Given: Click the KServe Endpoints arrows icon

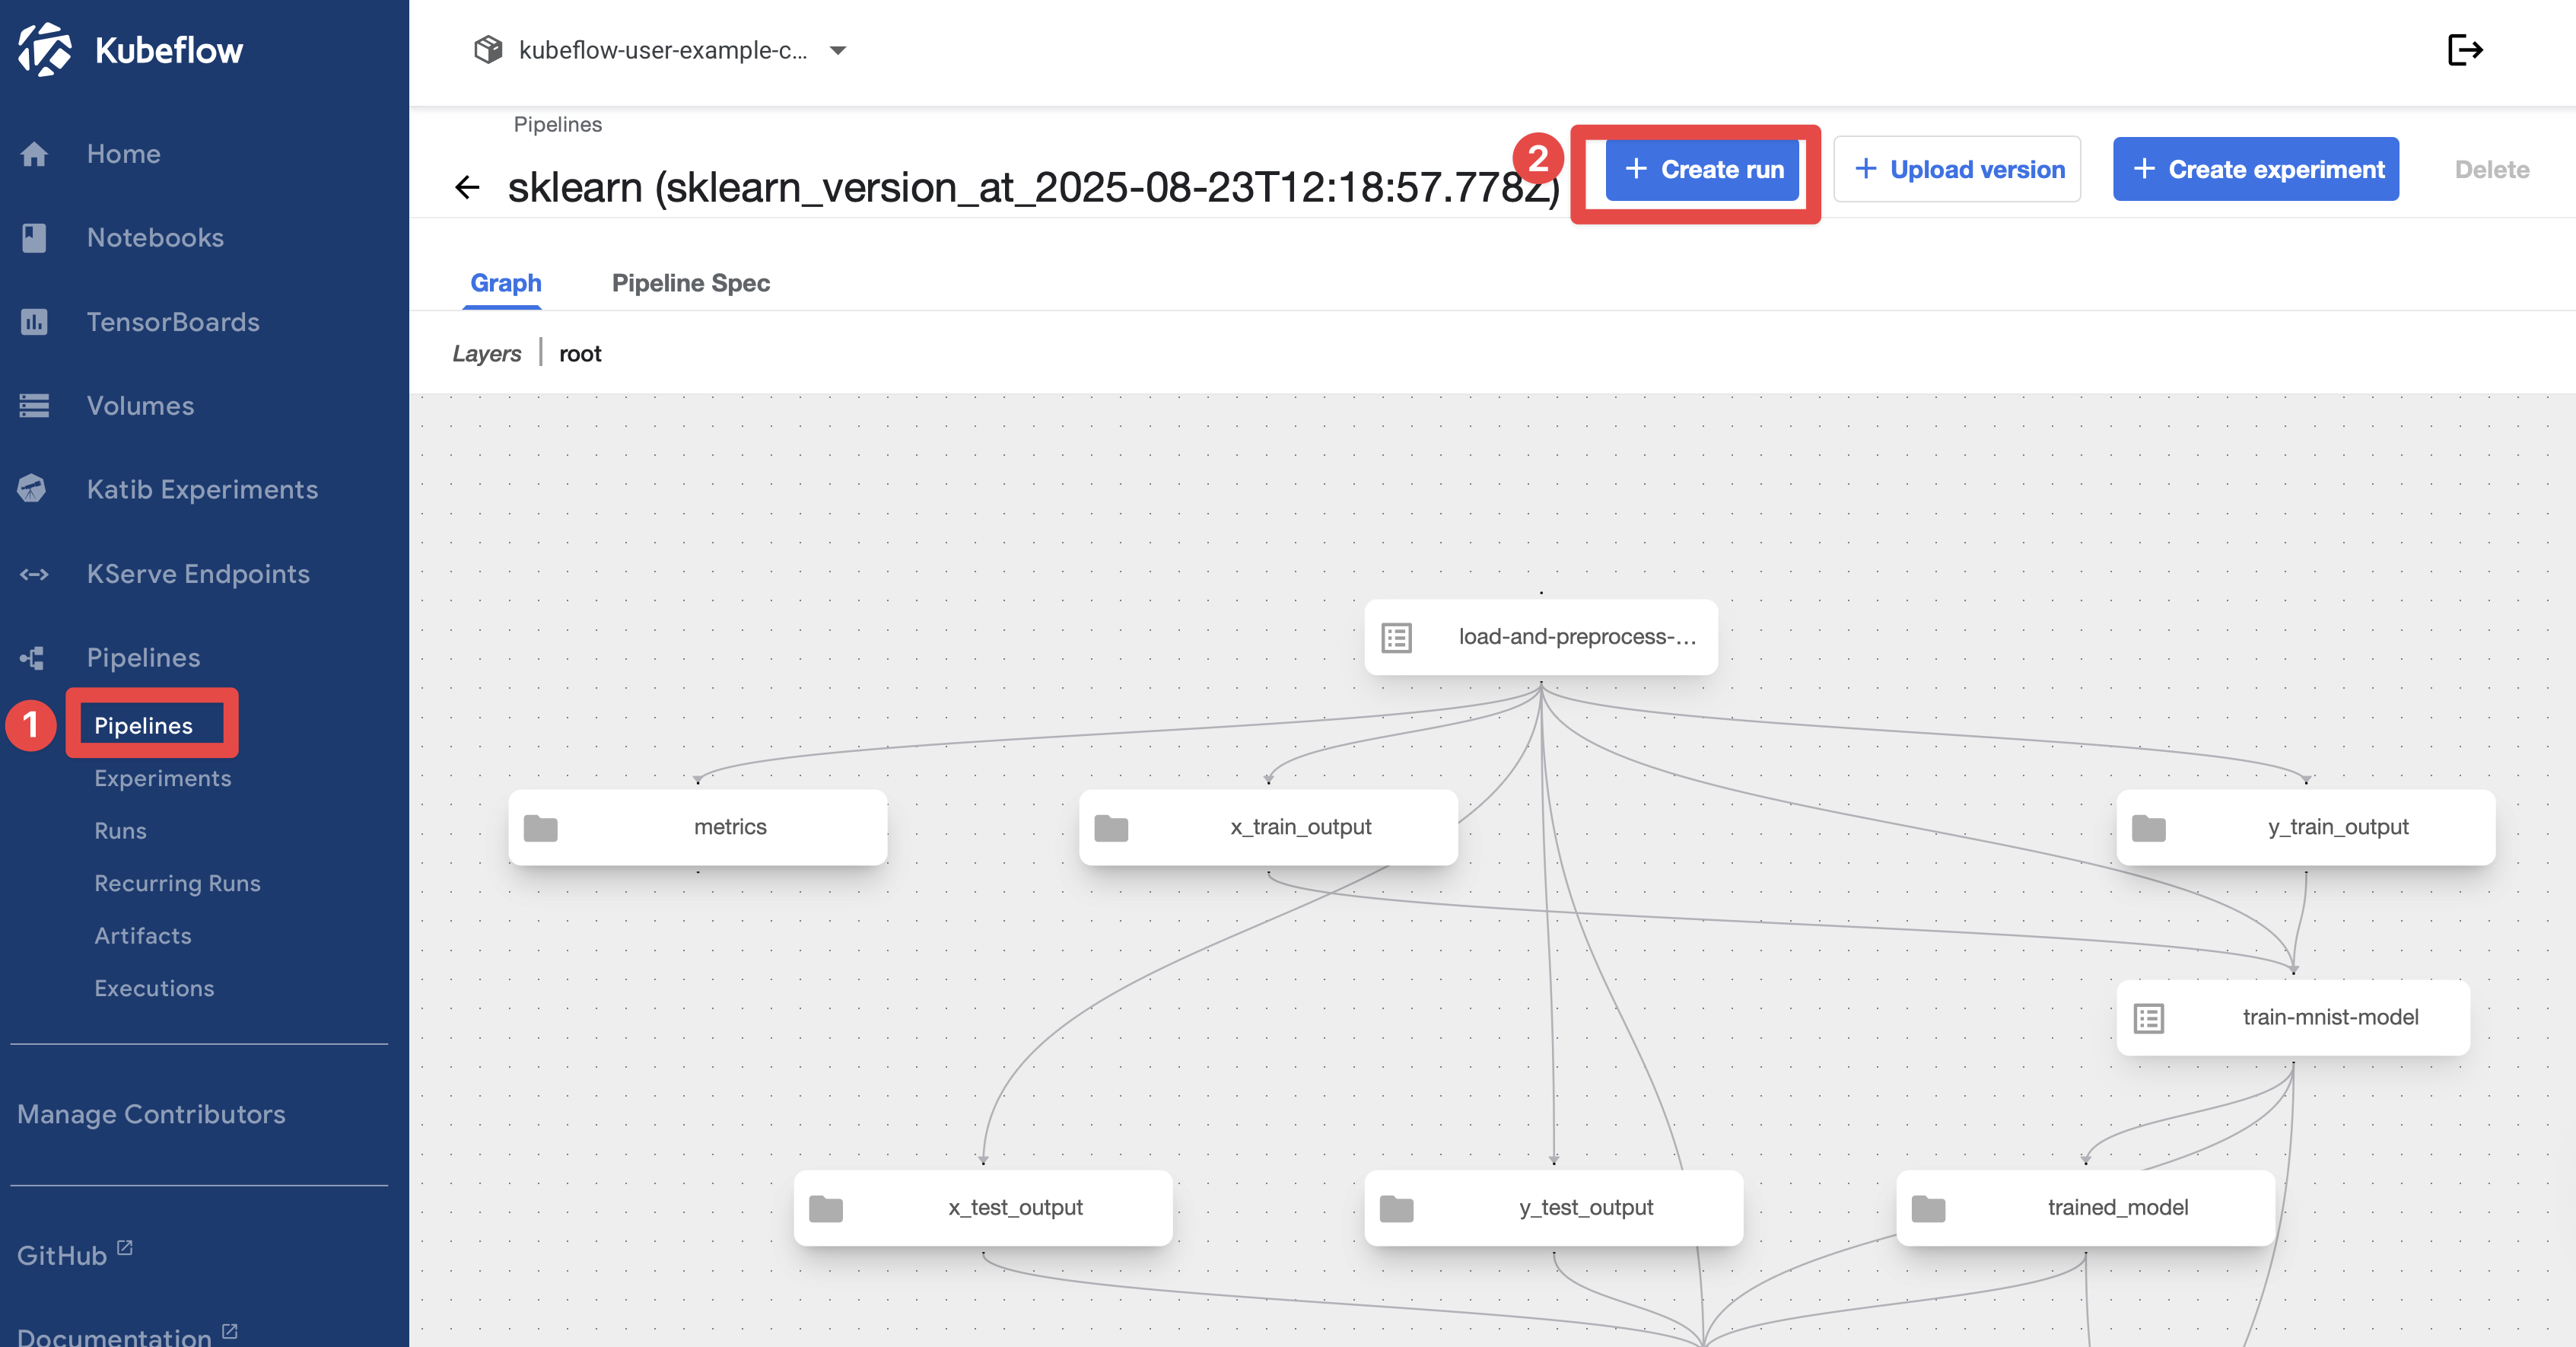Looking at the screenshot, I should (34, 574).
